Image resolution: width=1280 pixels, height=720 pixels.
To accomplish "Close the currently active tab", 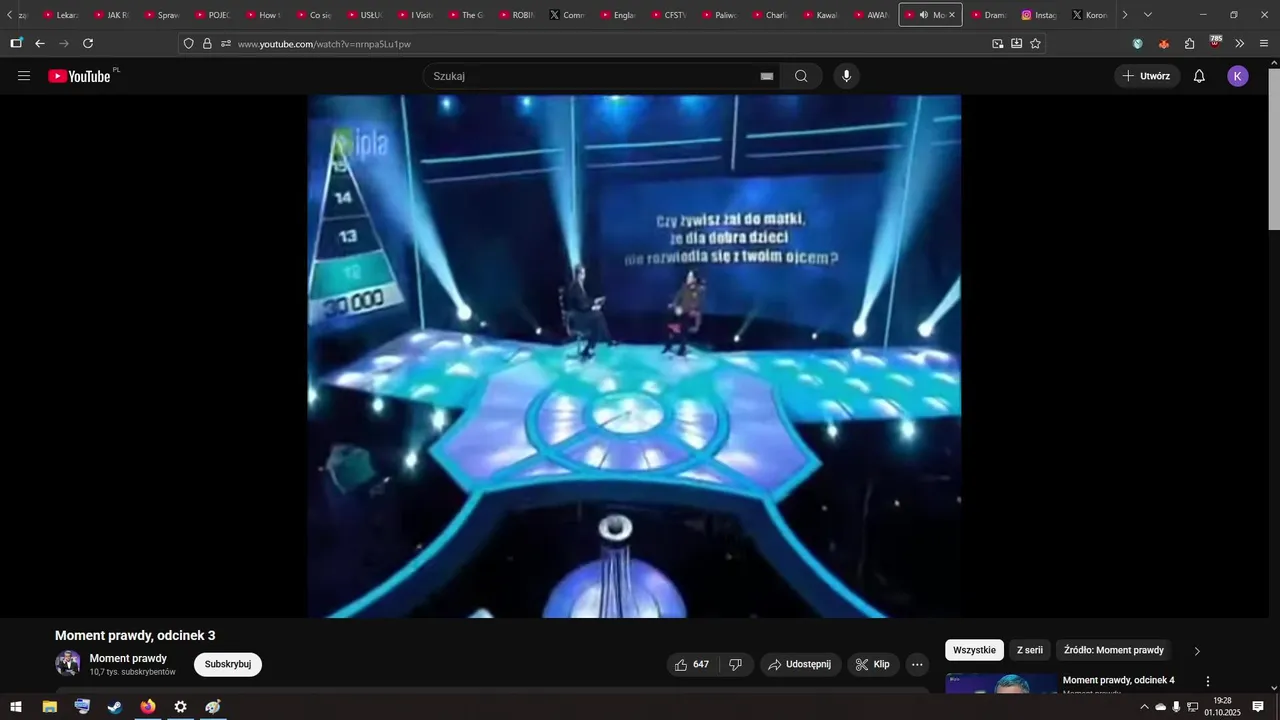I will click(x=952, y=15).
